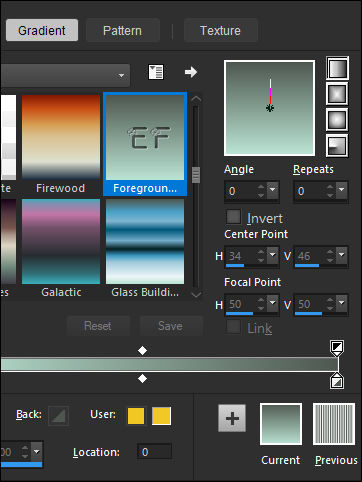Click the white arrow export icon

tap(191, 72)
